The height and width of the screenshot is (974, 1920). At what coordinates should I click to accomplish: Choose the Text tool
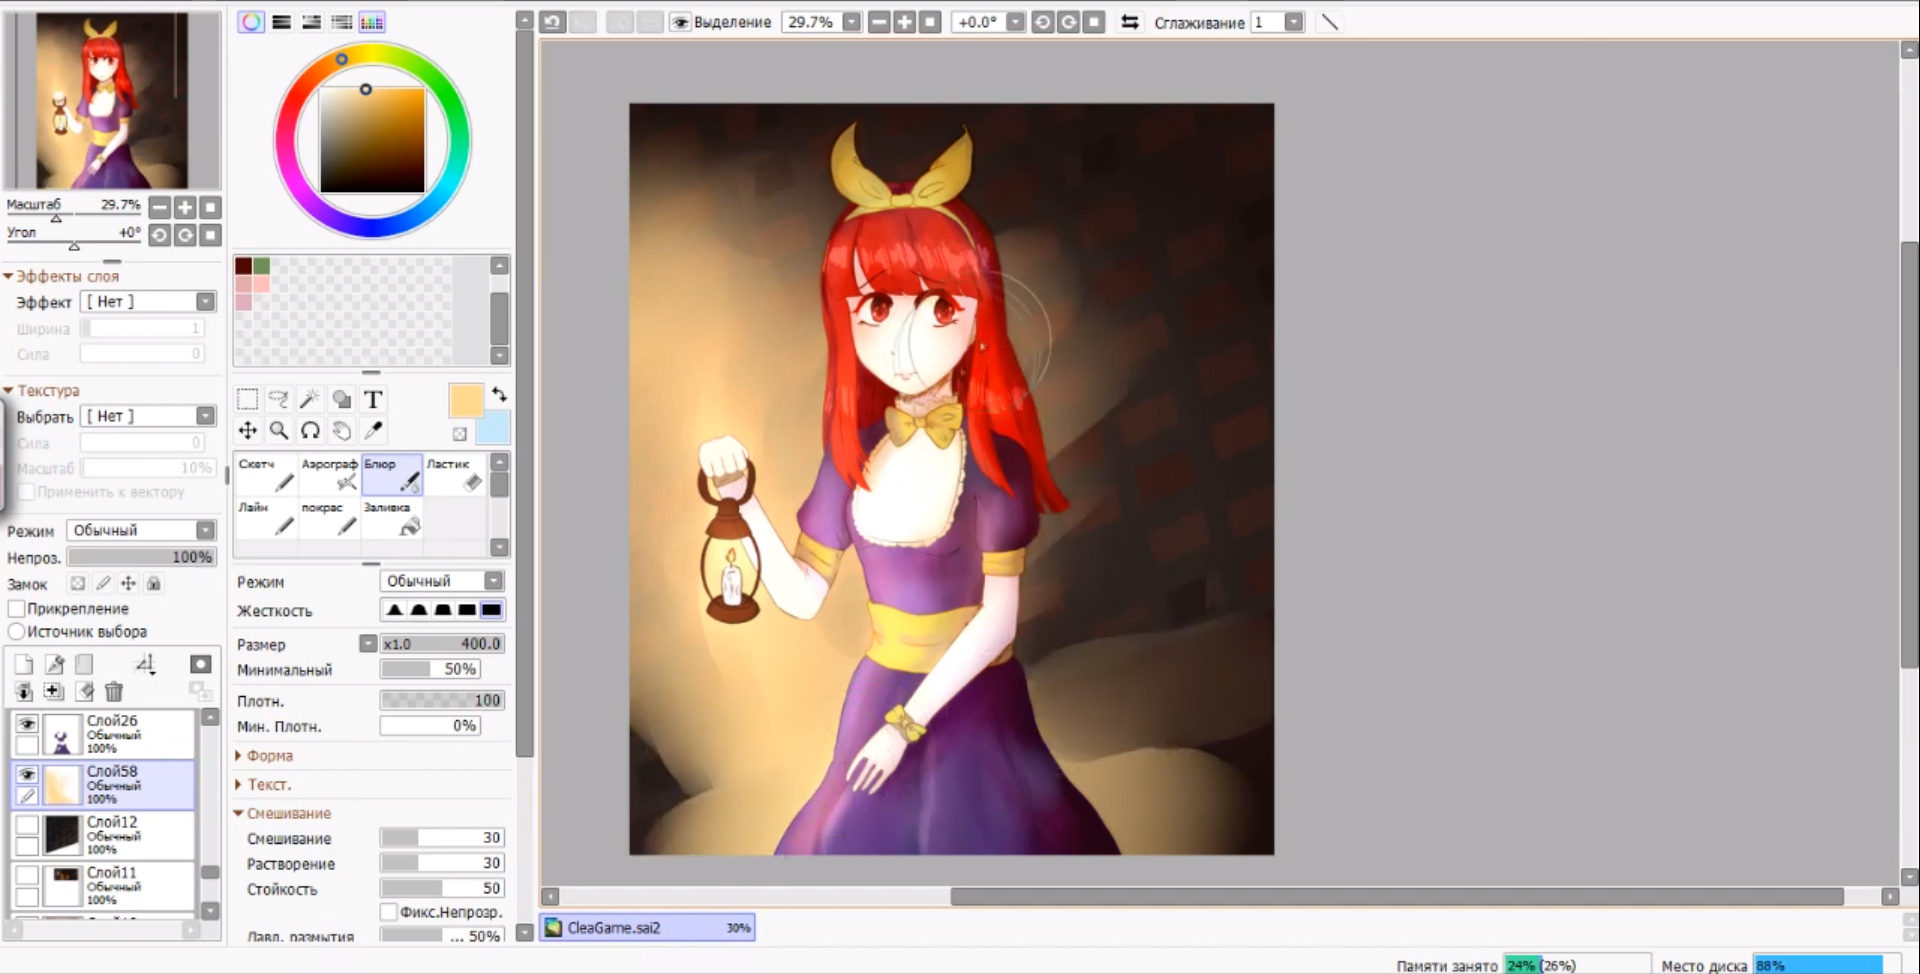(373, 400)
